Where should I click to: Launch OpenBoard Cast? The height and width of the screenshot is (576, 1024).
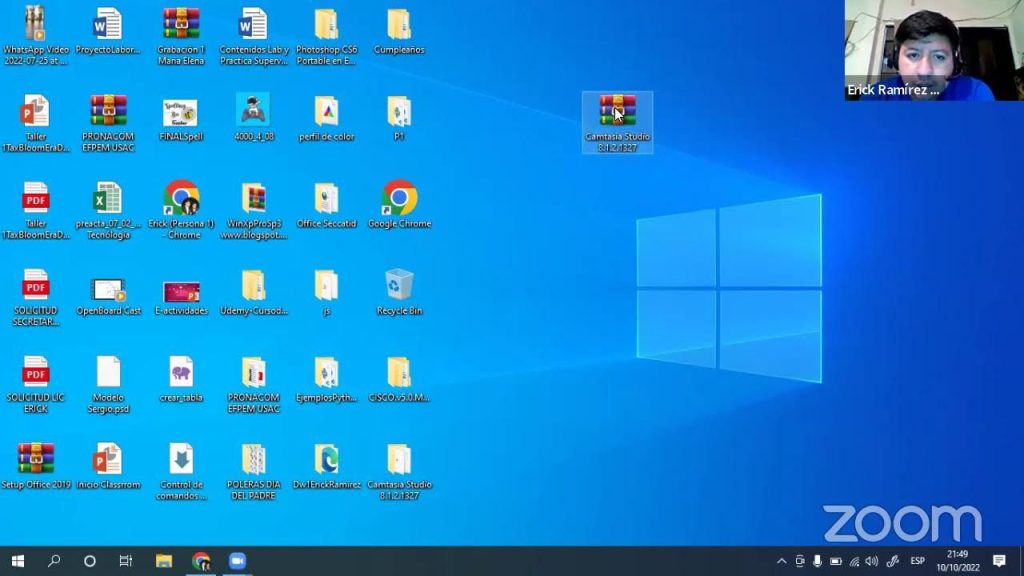108,290
